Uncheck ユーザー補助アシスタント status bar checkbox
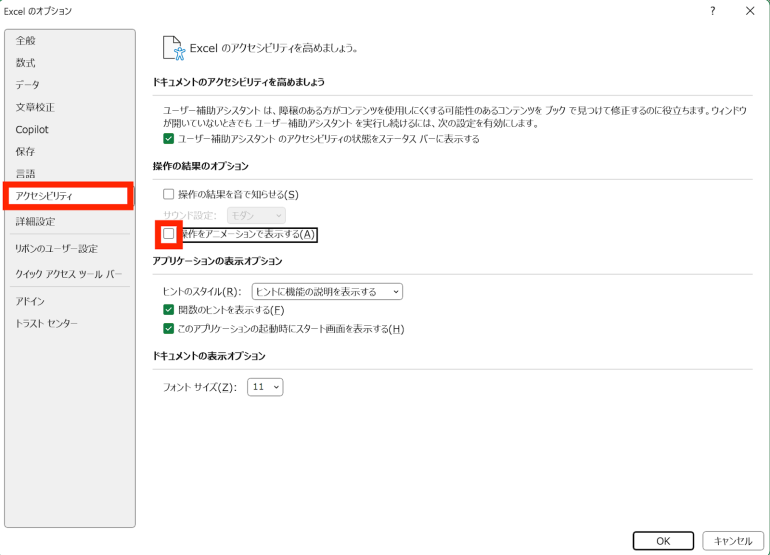This screenshot has width=770, height=555. [168, 139]
